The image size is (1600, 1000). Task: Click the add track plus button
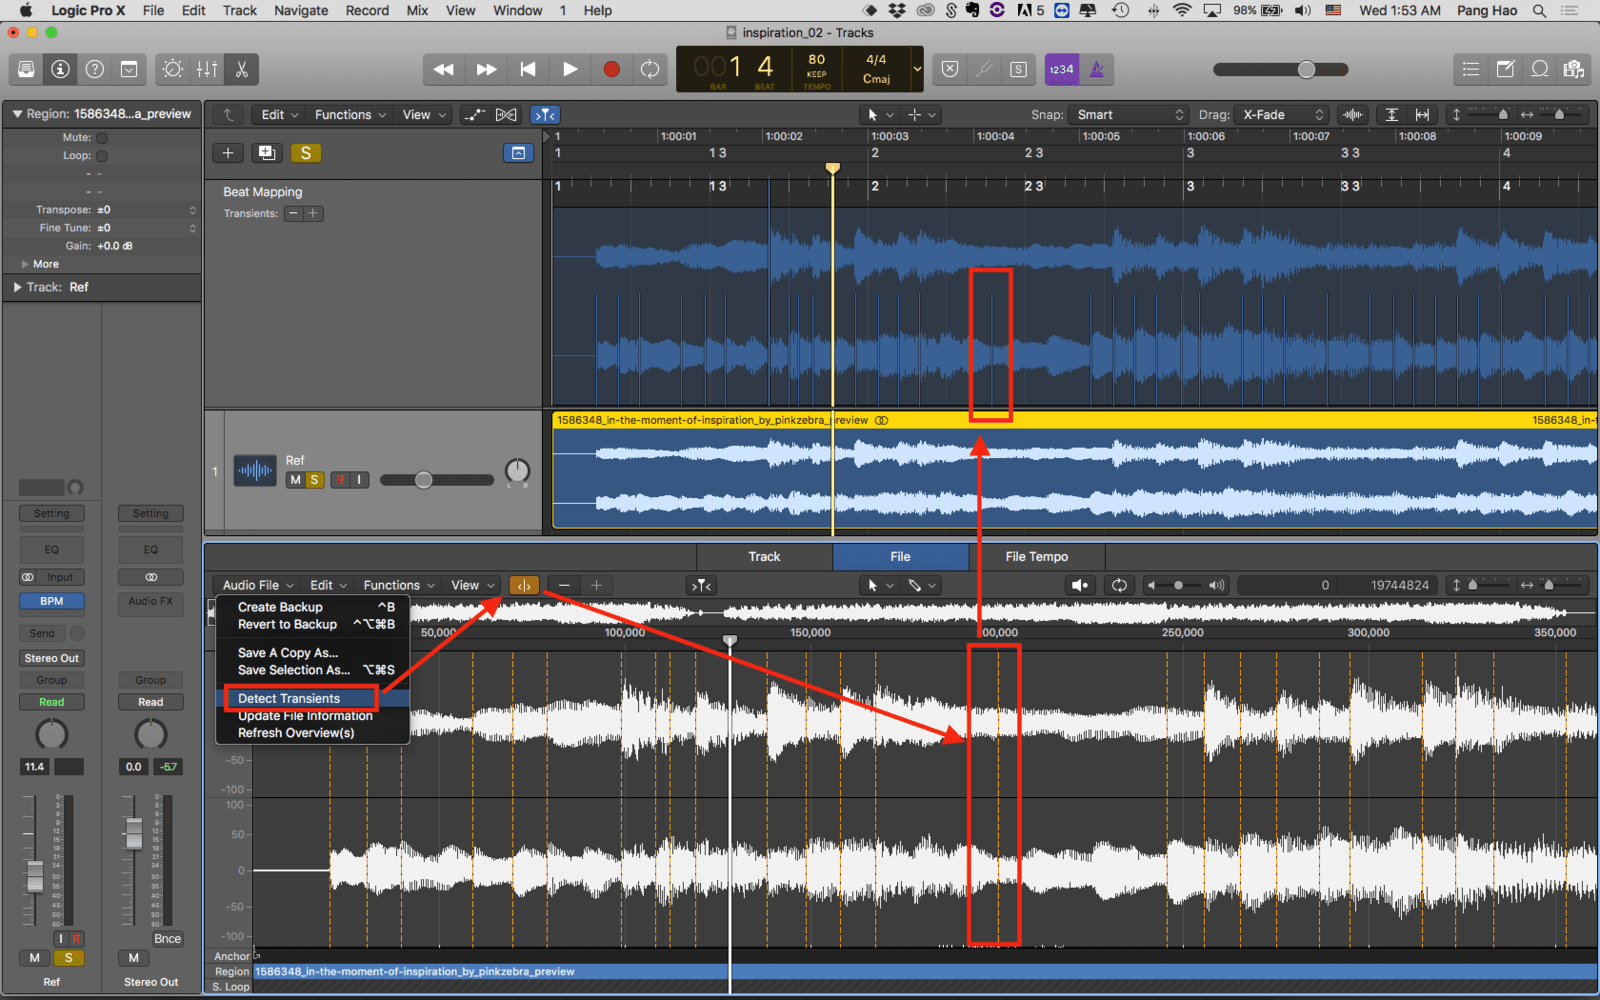point(228,153)
